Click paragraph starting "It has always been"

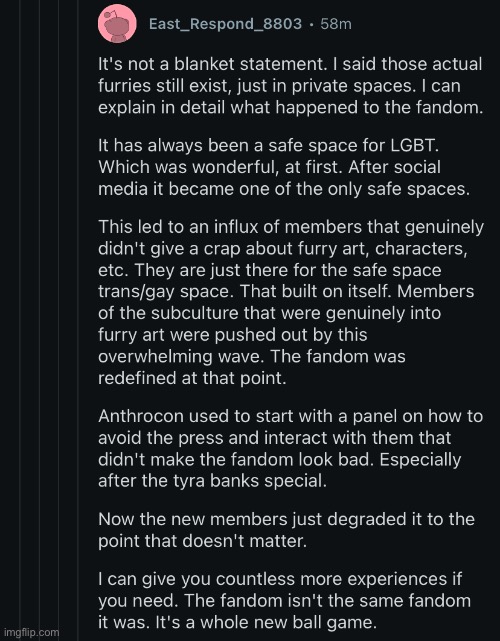point(284,167)
